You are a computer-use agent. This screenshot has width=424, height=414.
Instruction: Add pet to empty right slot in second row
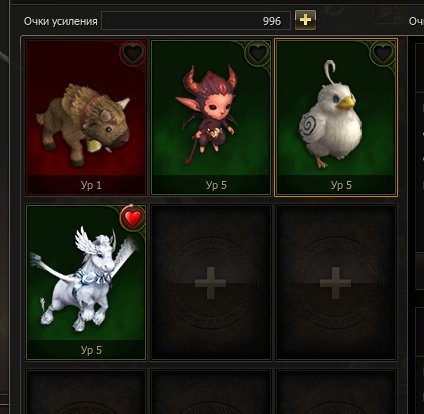point(336,282)
